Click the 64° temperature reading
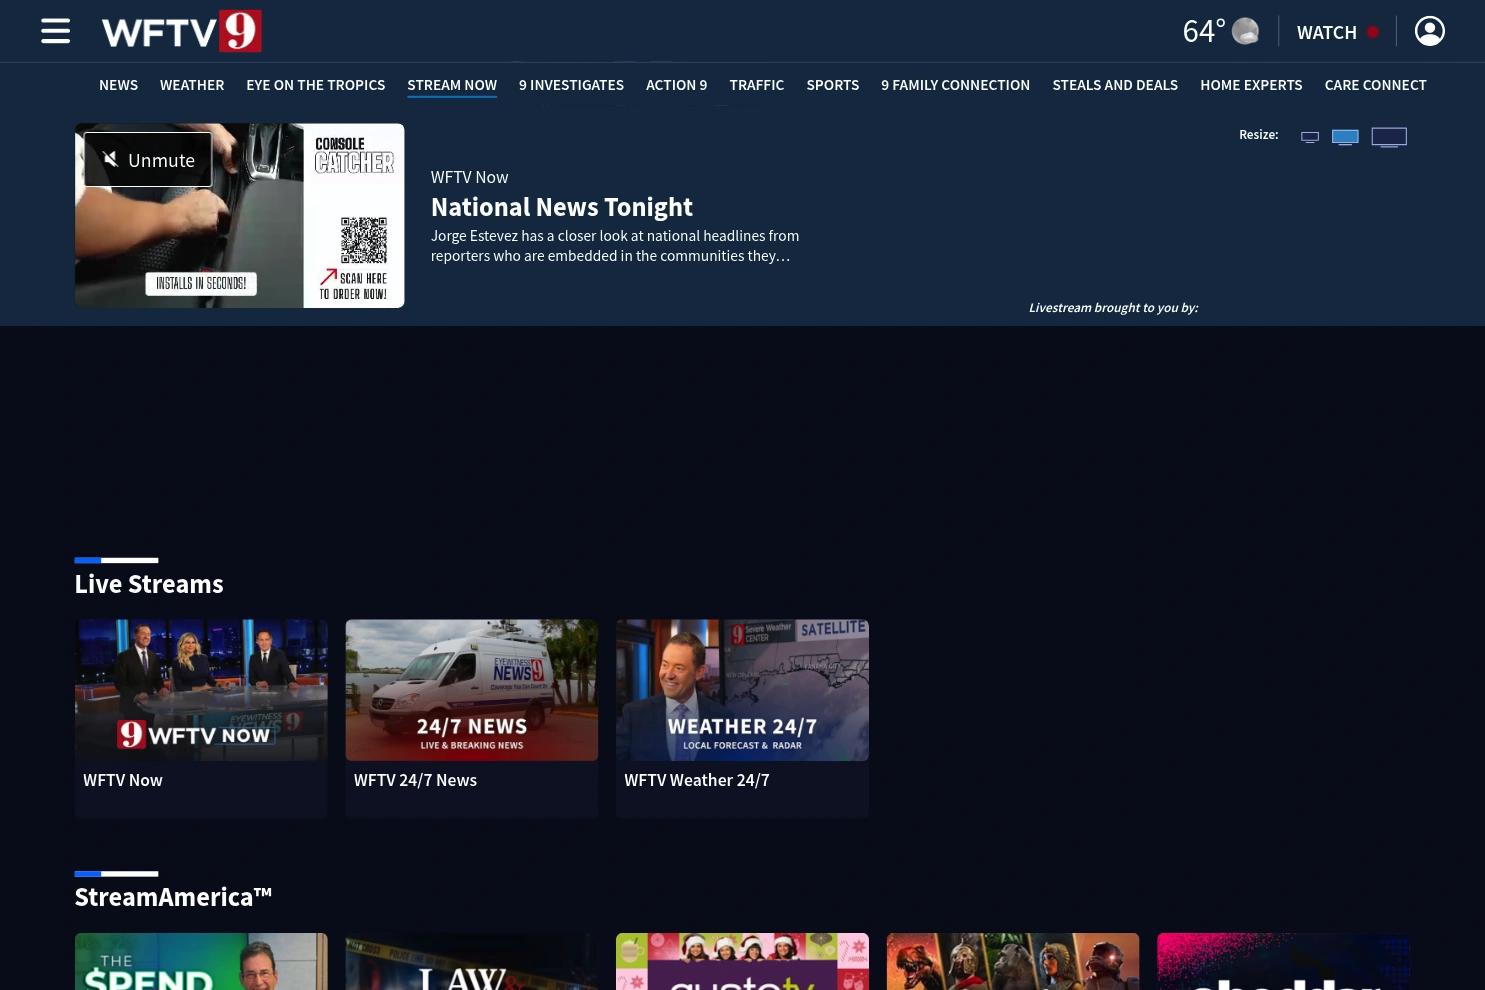The image size is (1485, 990). [1203, 31]
